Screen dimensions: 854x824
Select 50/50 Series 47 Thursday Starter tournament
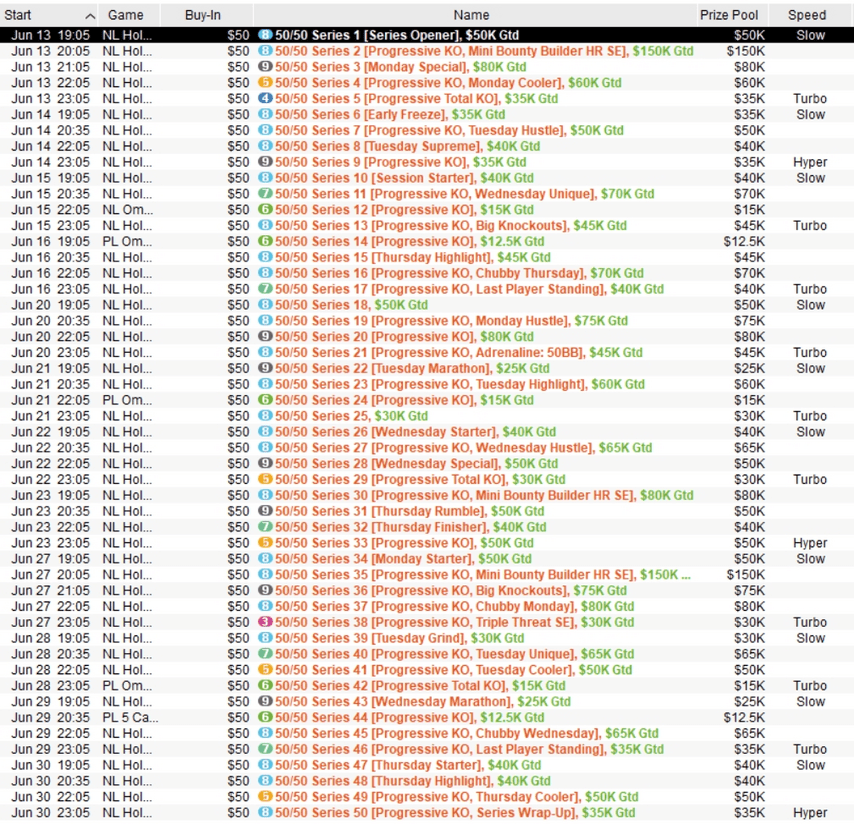coord(427,765)
